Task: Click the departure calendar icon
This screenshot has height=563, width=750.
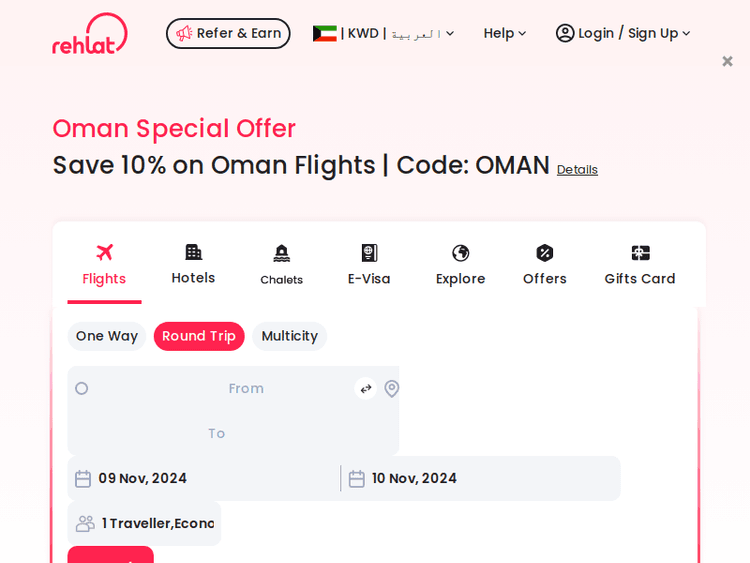Action: 83,479
